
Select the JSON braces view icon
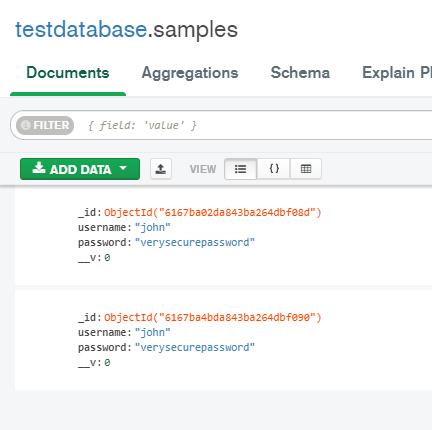(274, 169)
